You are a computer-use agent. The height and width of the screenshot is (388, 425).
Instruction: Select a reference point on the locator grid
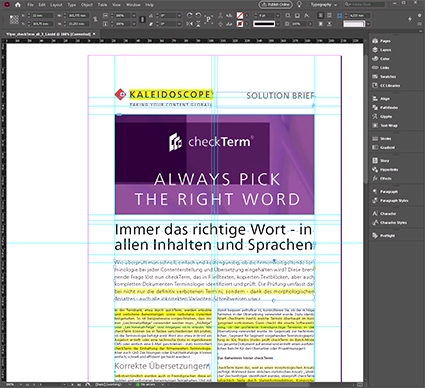[14, 19]
